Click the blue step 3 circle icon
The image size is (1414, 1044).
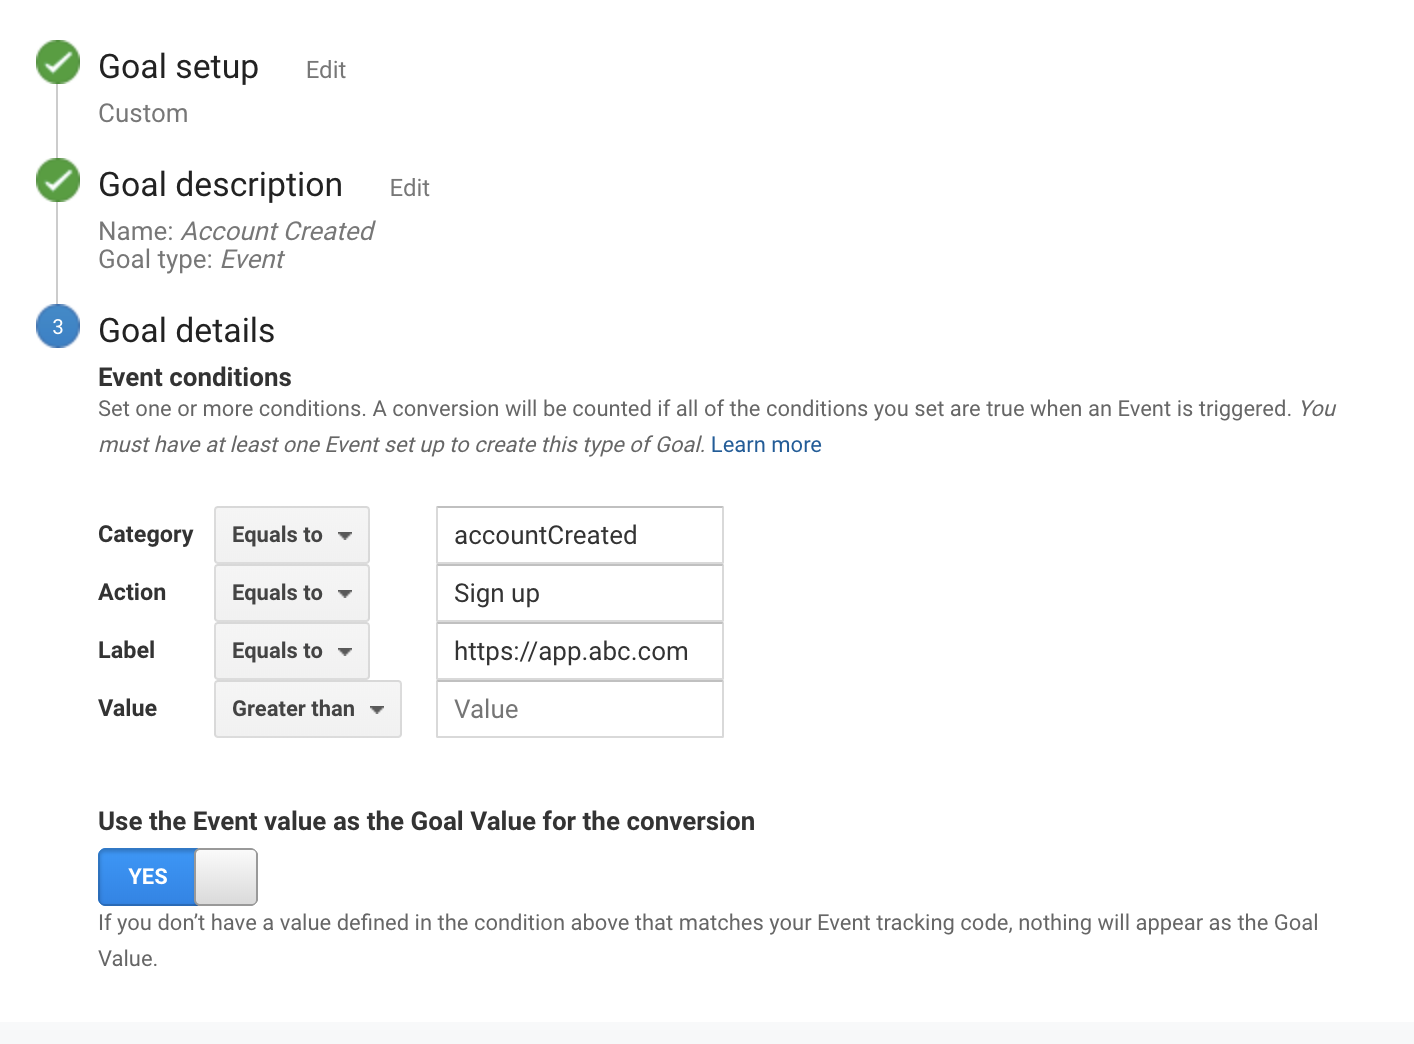pos(58,326)
